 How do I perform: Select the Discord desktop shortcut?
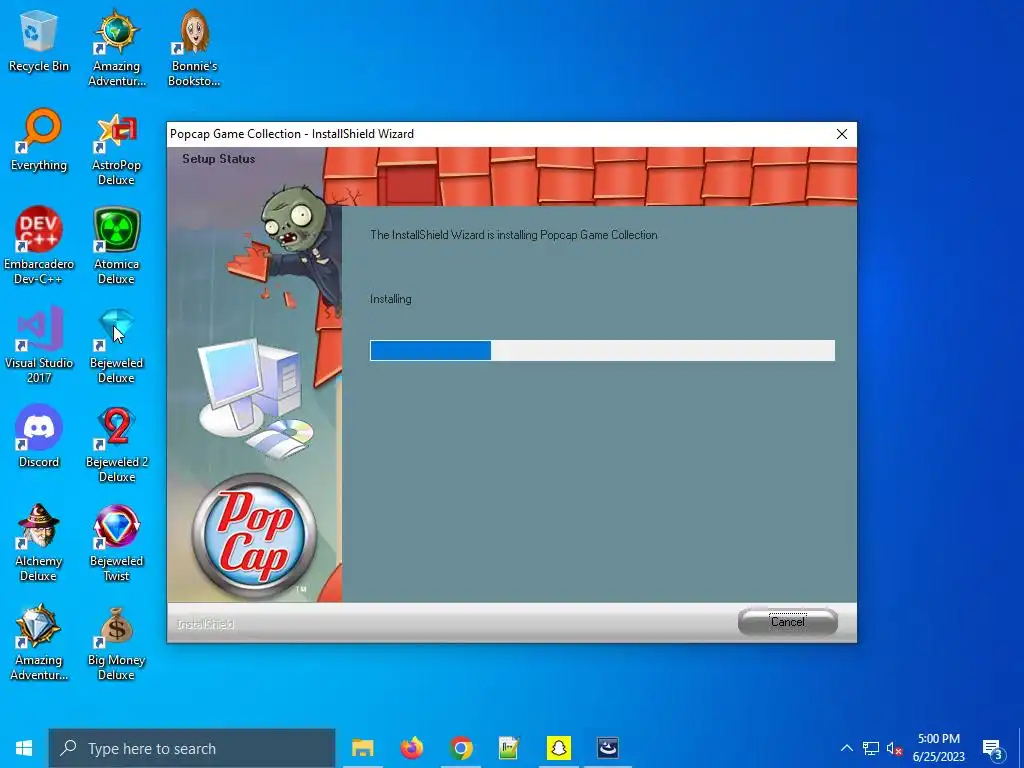39,436
